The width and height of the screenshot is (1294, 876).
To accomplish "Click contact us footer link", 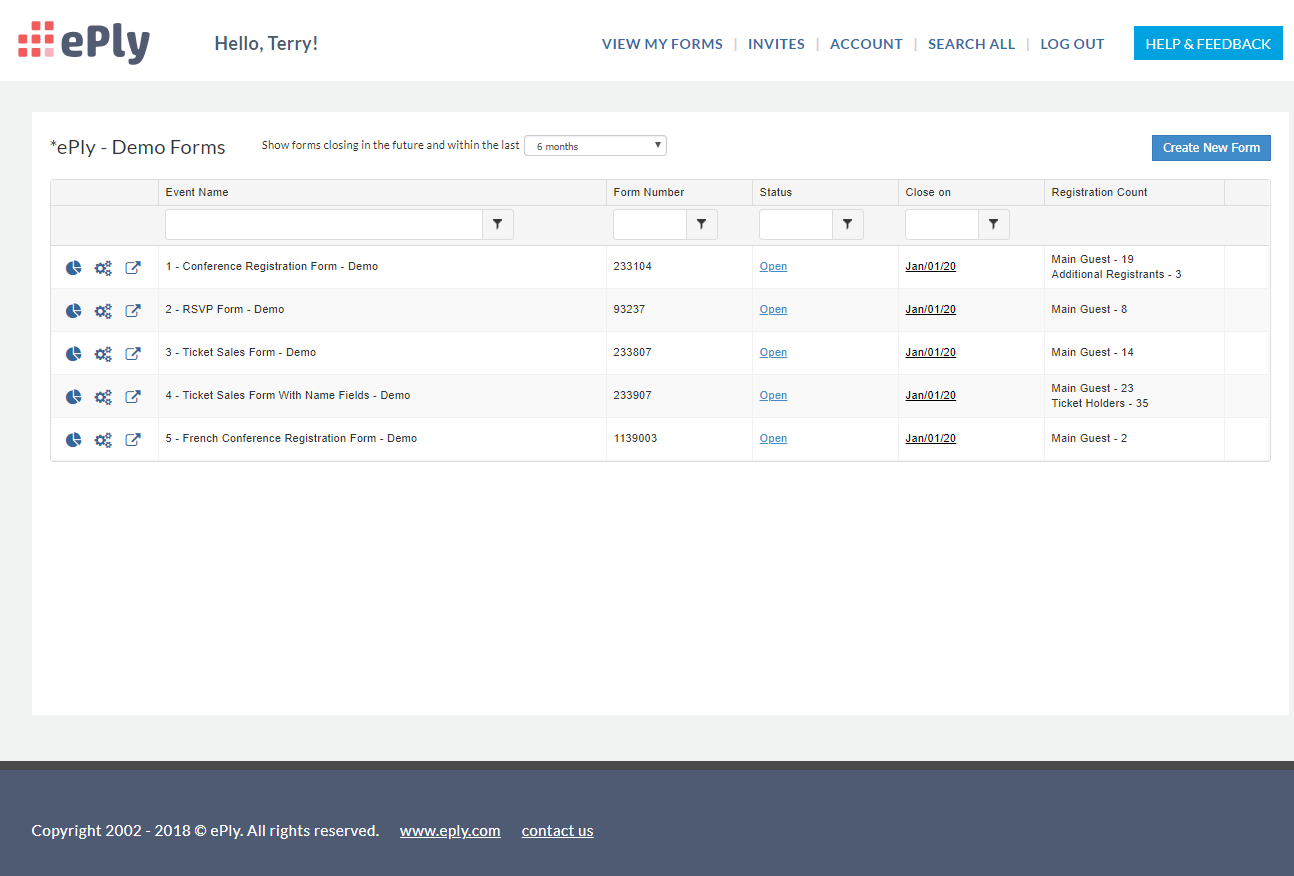I will coord(557,831).
